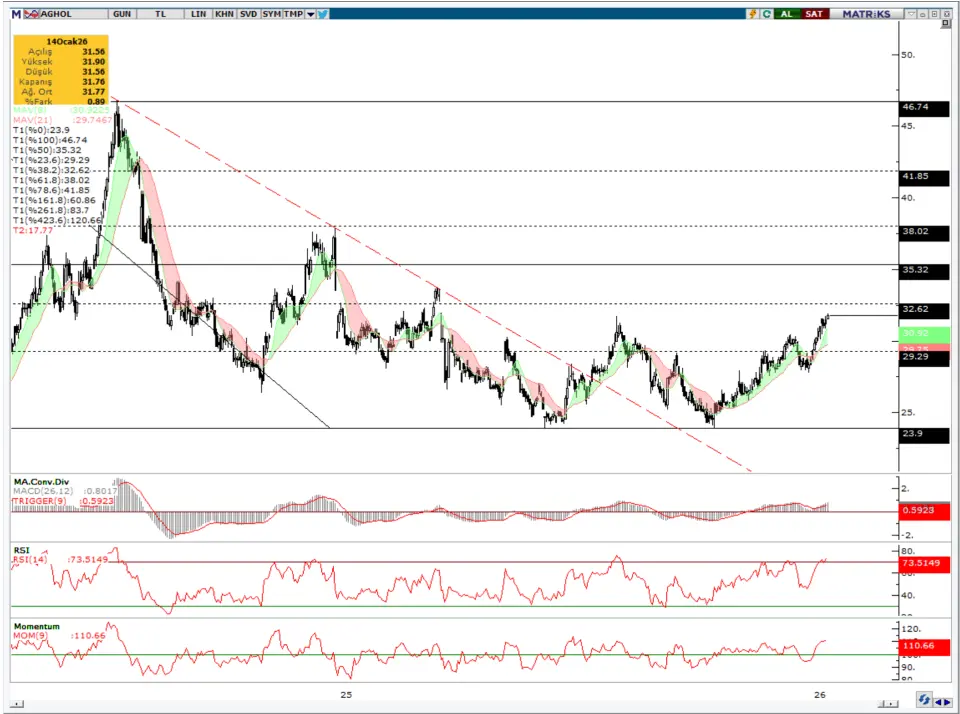Open the GUN period selector

tap(122, 14)
